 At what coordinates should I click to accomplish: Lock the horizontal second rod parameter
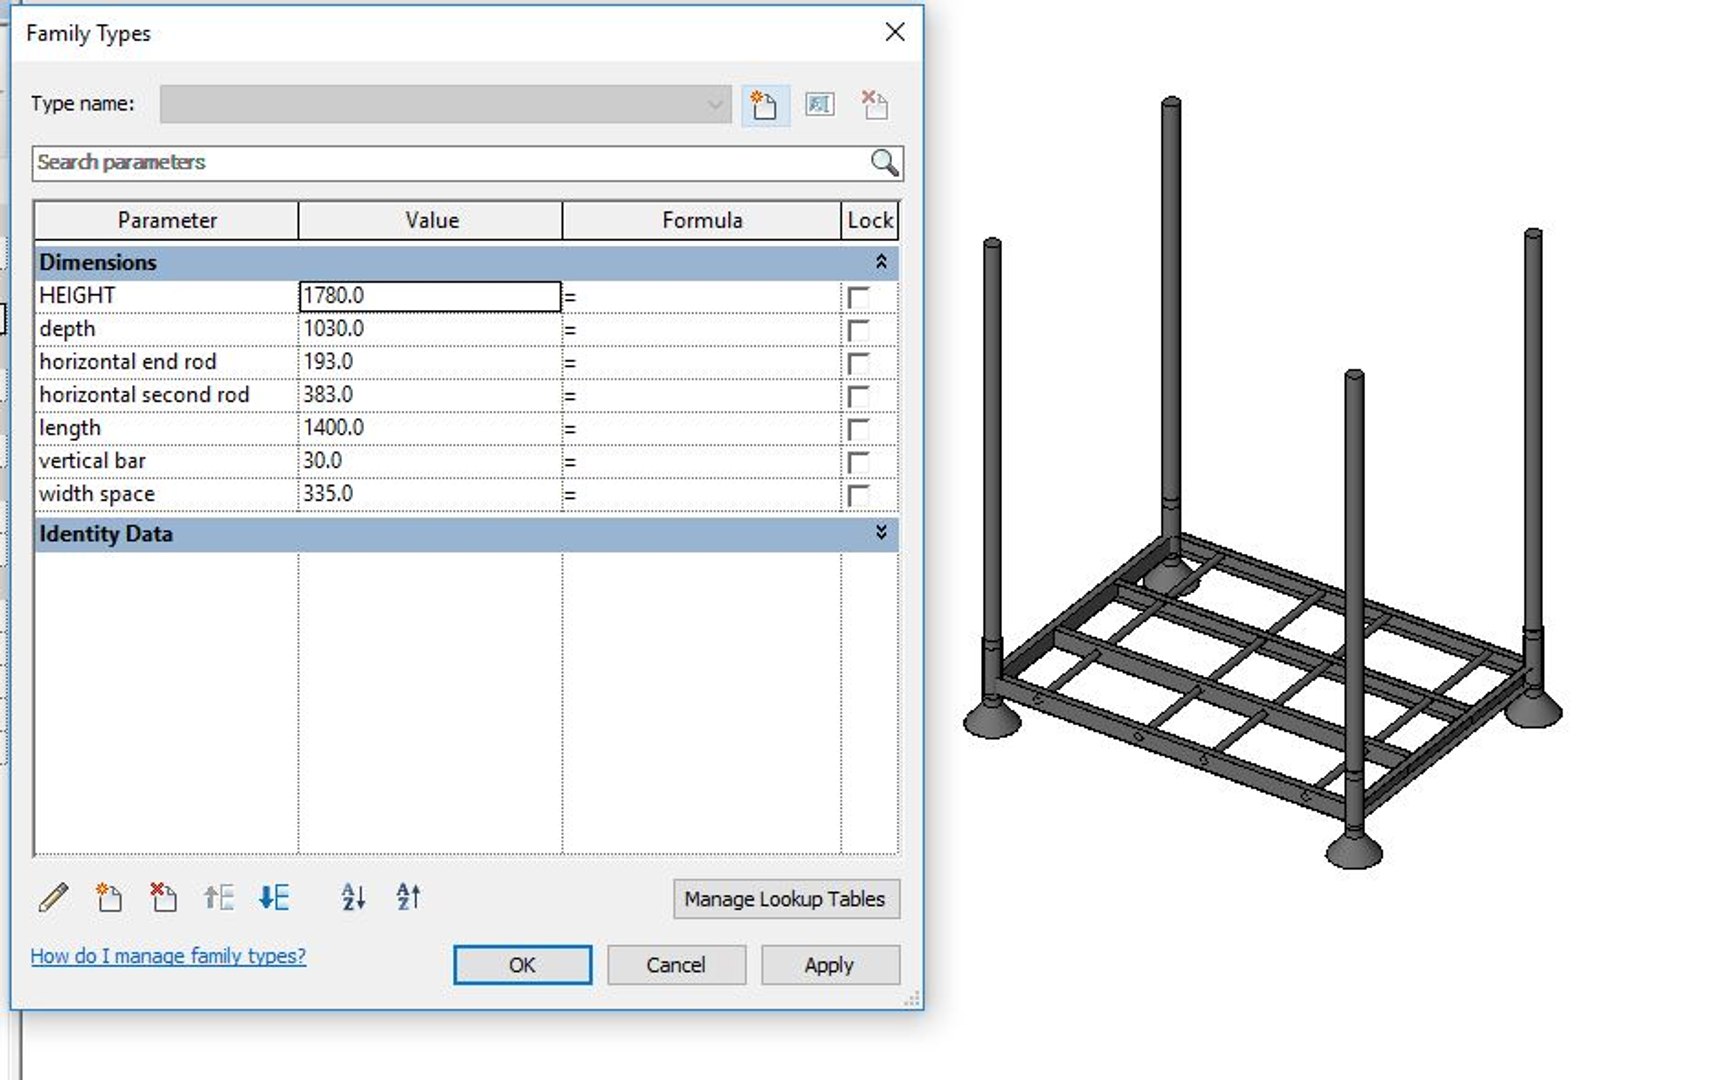click(858, 396)
